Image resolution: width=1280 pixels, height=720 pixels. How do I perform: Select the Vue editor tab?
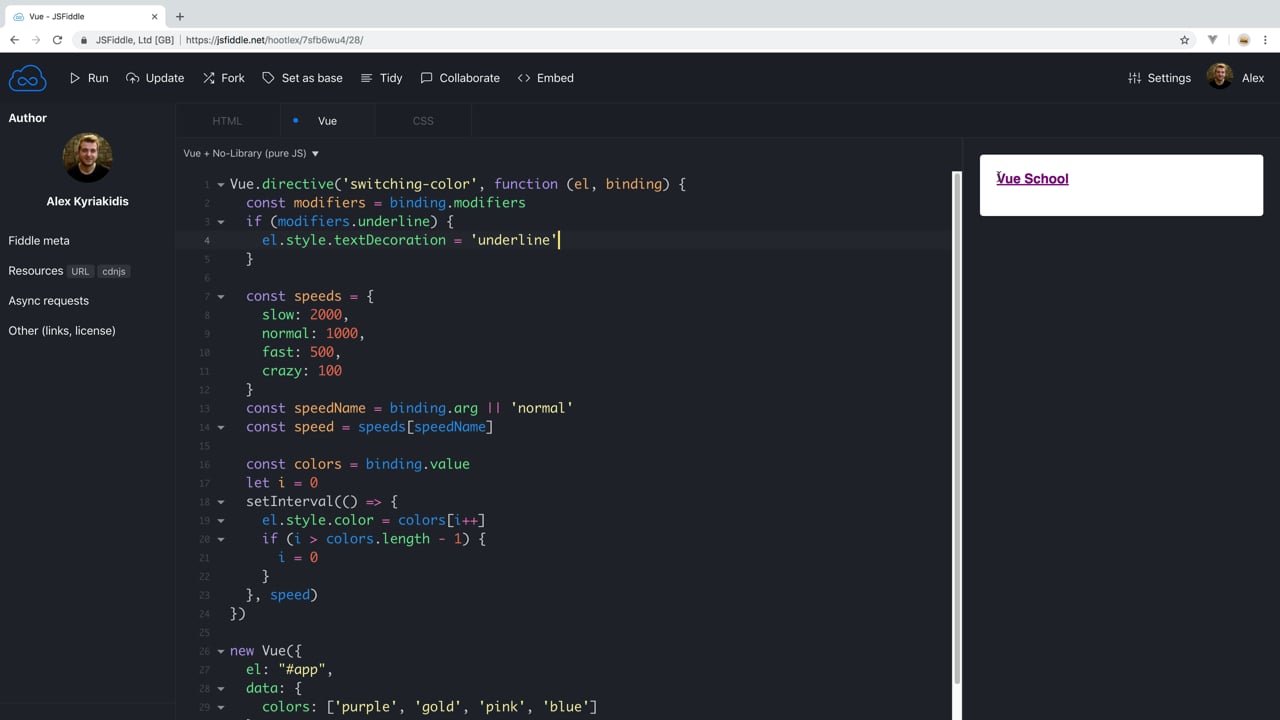(327, 121)
